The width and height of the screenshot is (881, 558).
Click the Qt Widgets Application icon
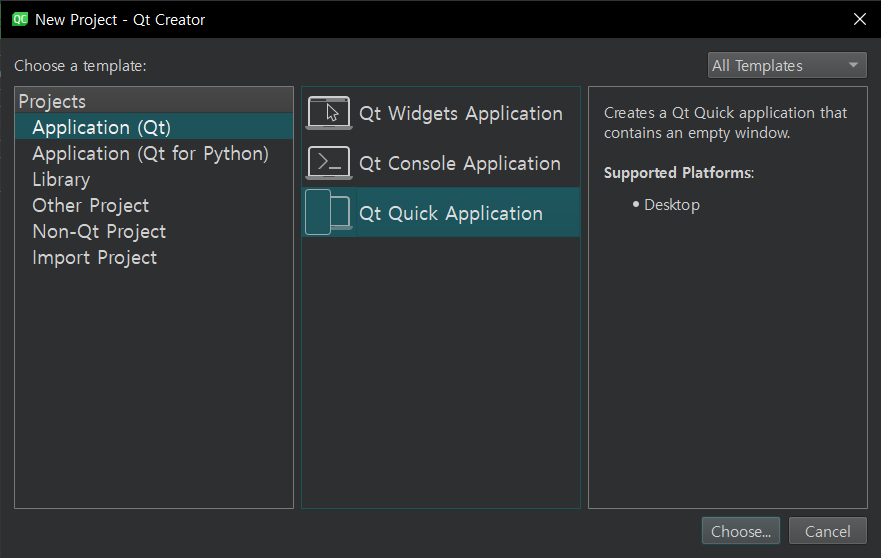coord(329,113)
